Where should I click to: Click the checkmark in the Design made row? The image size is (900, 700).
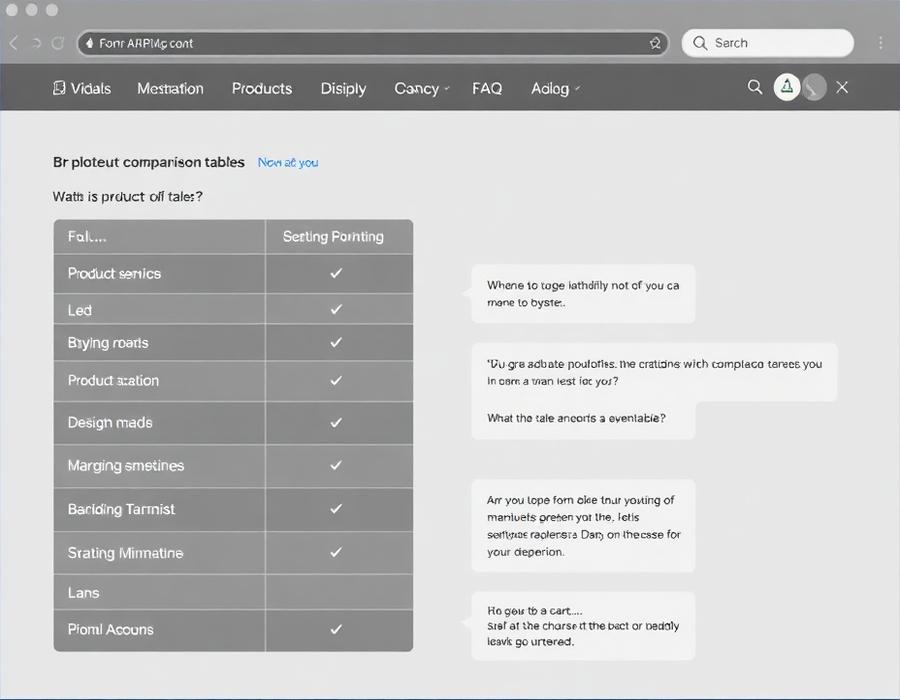point(336,423)
